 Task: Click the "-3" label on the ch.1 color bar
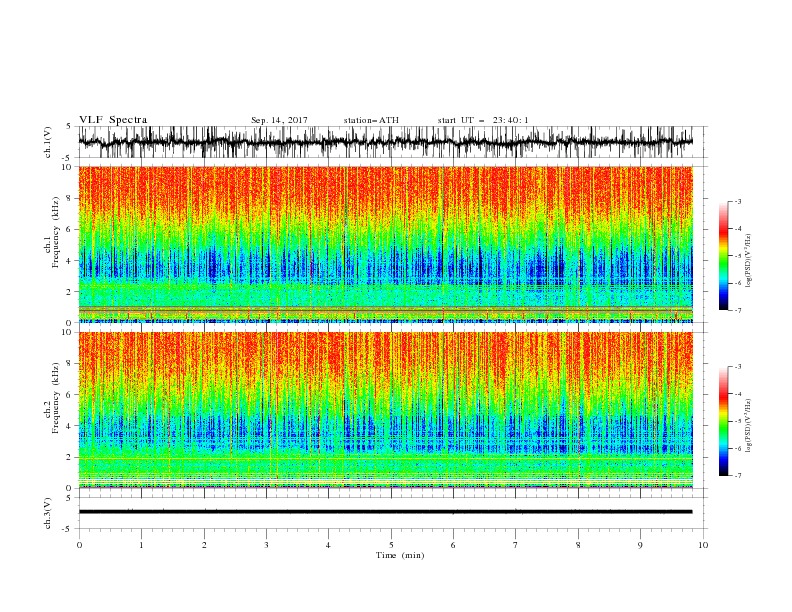click(x=738, y=202)
